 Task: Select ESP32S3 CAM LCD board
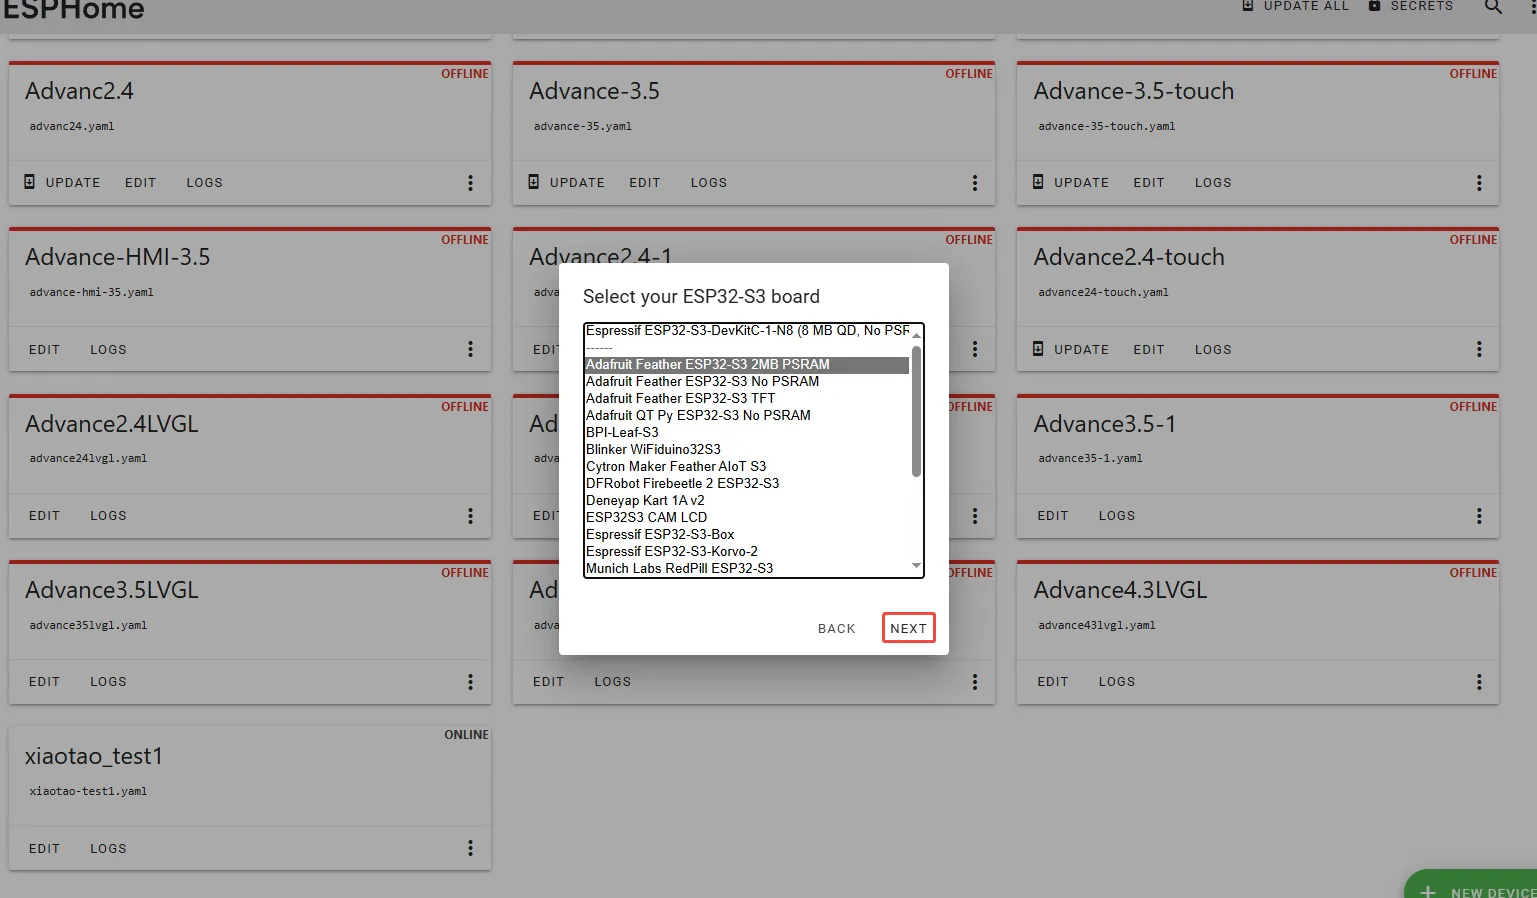click(747, 518)
